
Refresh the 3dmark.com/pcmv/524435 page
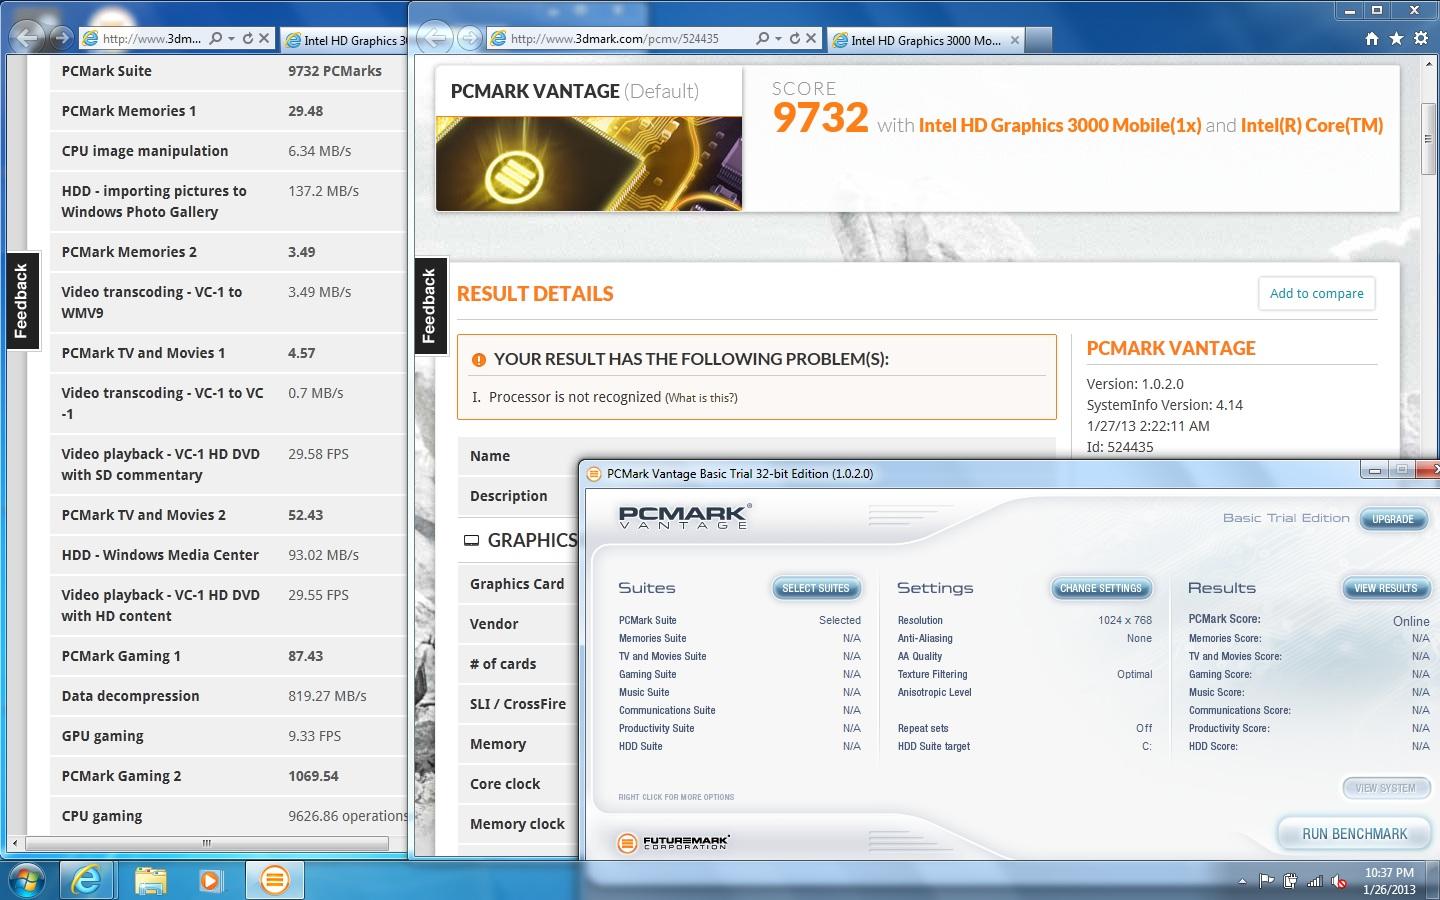coord(794,38)
